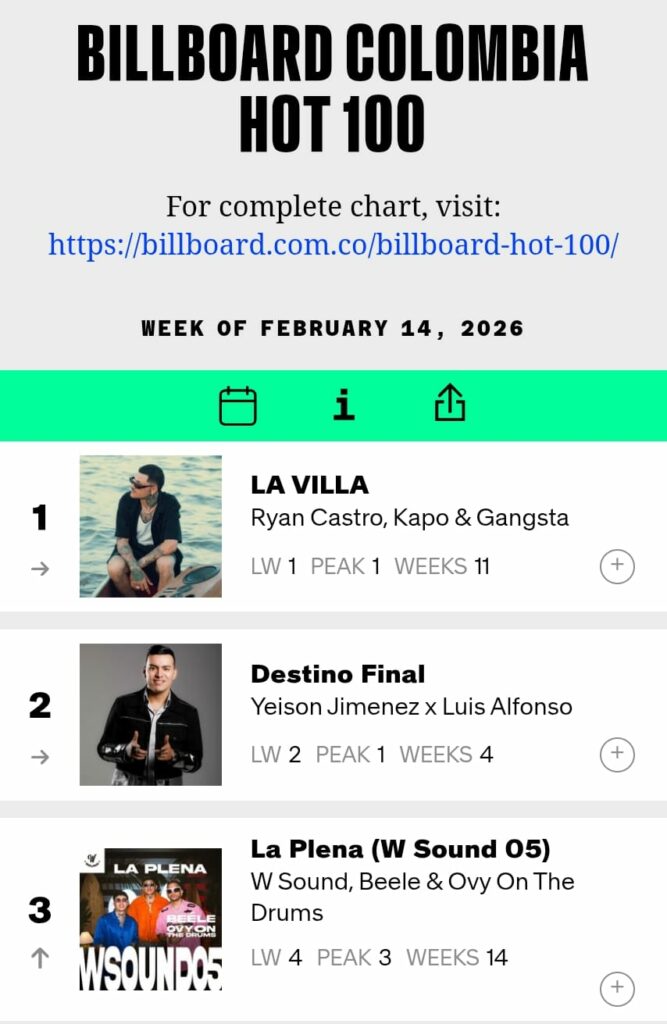The width and height of the screenshot is (667, 1024).
Task: Click Destino Final cover thumbnail
Action: click(x=151, y=714)
